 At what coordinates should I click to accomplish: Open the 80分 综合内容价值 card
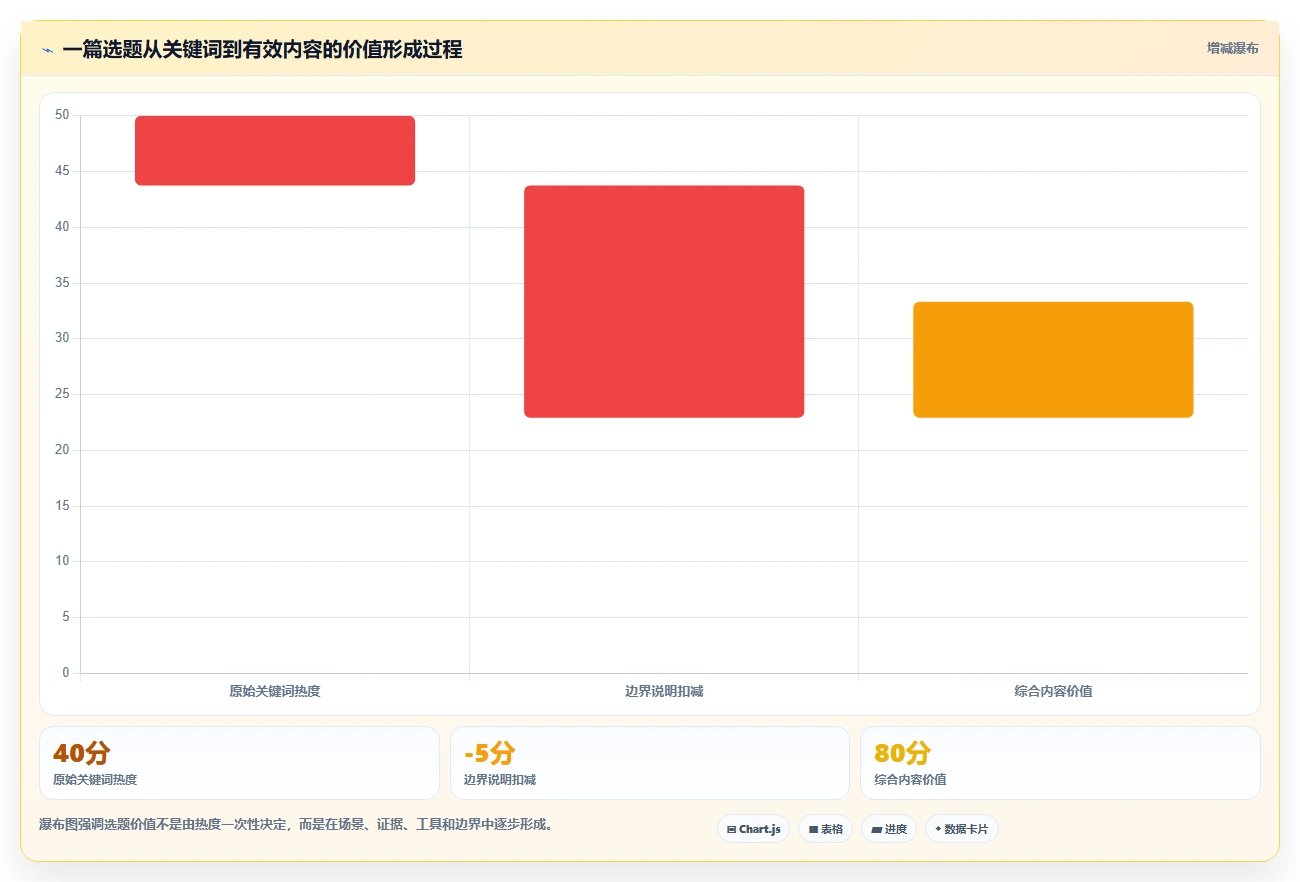[x=1060, y=763]
